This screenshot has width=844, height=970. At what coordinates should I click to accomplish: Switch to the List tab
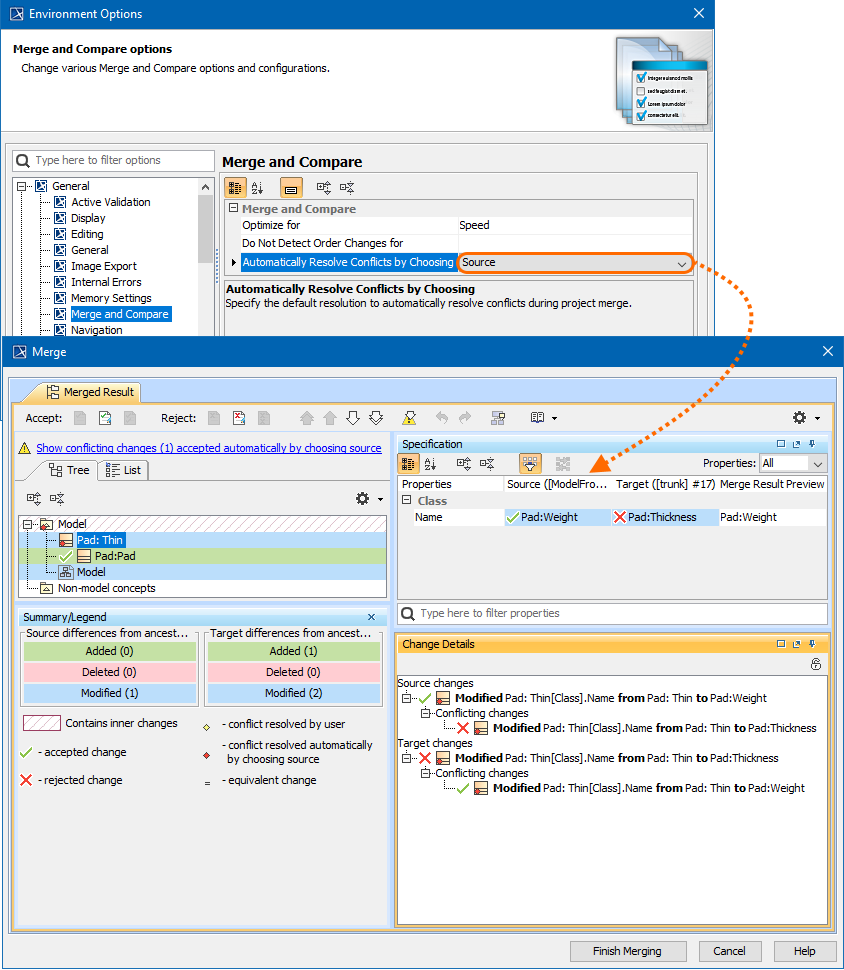pos(123,470)
